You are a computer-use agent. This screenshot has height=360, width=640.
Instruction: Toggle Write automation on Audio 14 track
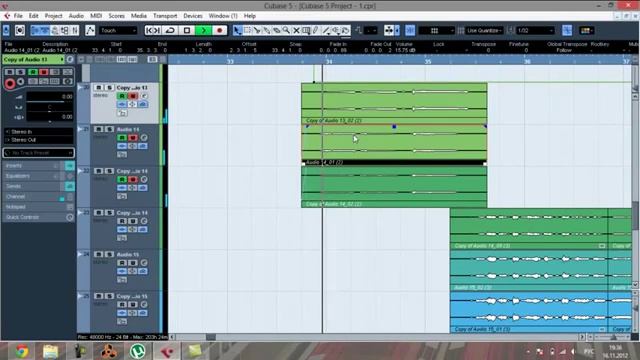[x=133, y=138]
